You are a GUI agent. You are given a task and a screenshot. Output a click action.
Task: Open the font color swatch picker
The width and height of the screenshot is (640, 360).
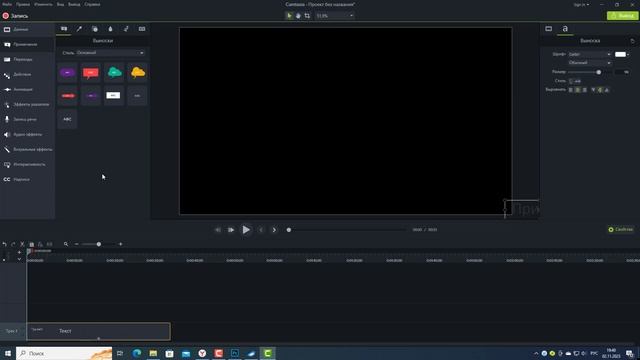point(622,54)
